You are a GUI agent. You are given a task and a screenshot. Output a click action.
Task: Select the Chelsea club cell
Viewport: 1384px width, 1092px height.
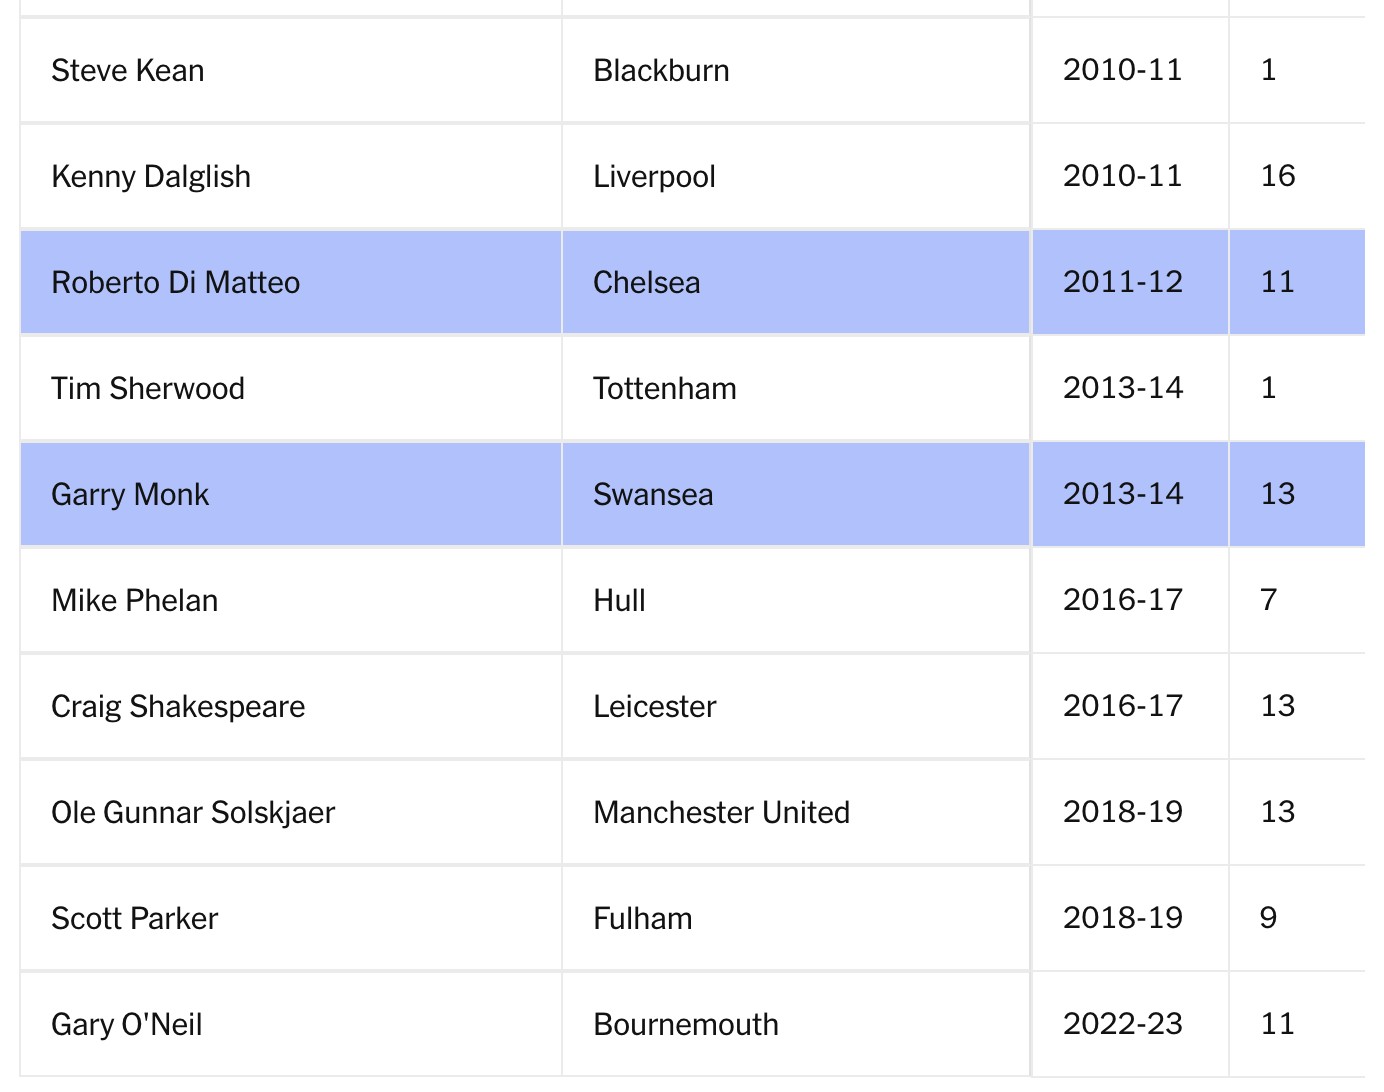(646, 283)
